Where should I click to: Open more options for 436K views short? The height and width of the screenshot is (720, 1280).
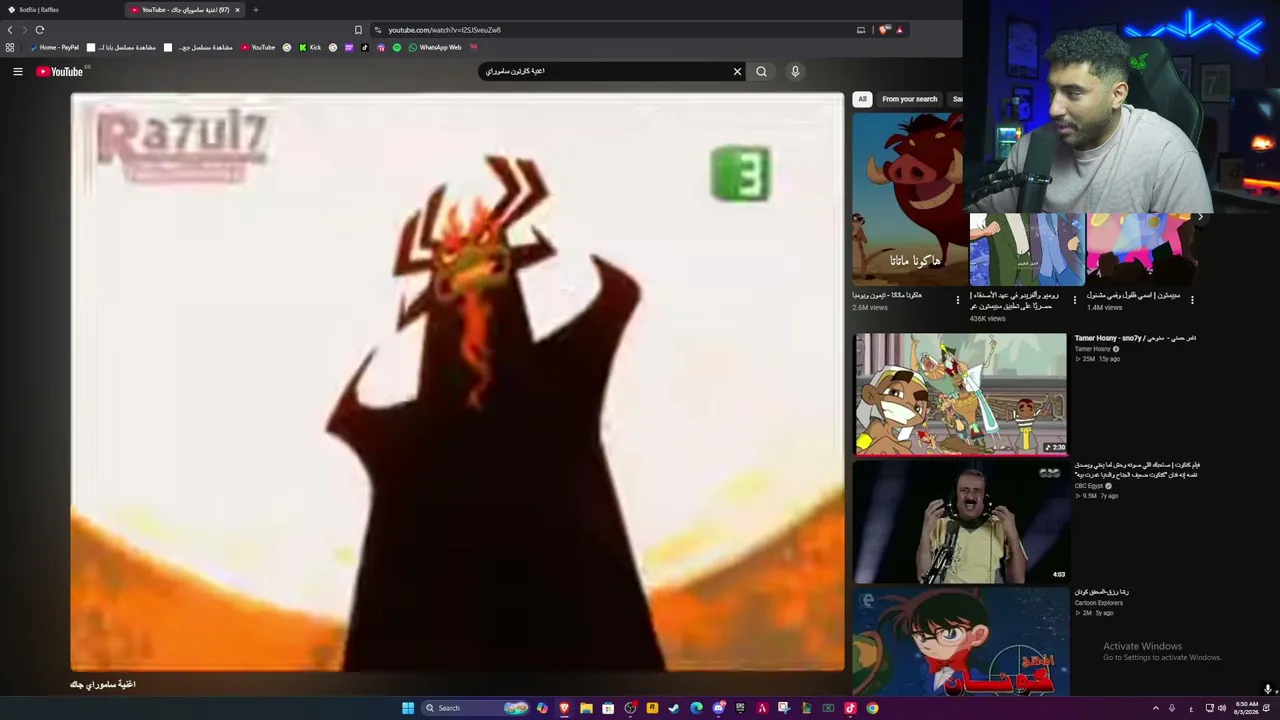point(1075,299)
